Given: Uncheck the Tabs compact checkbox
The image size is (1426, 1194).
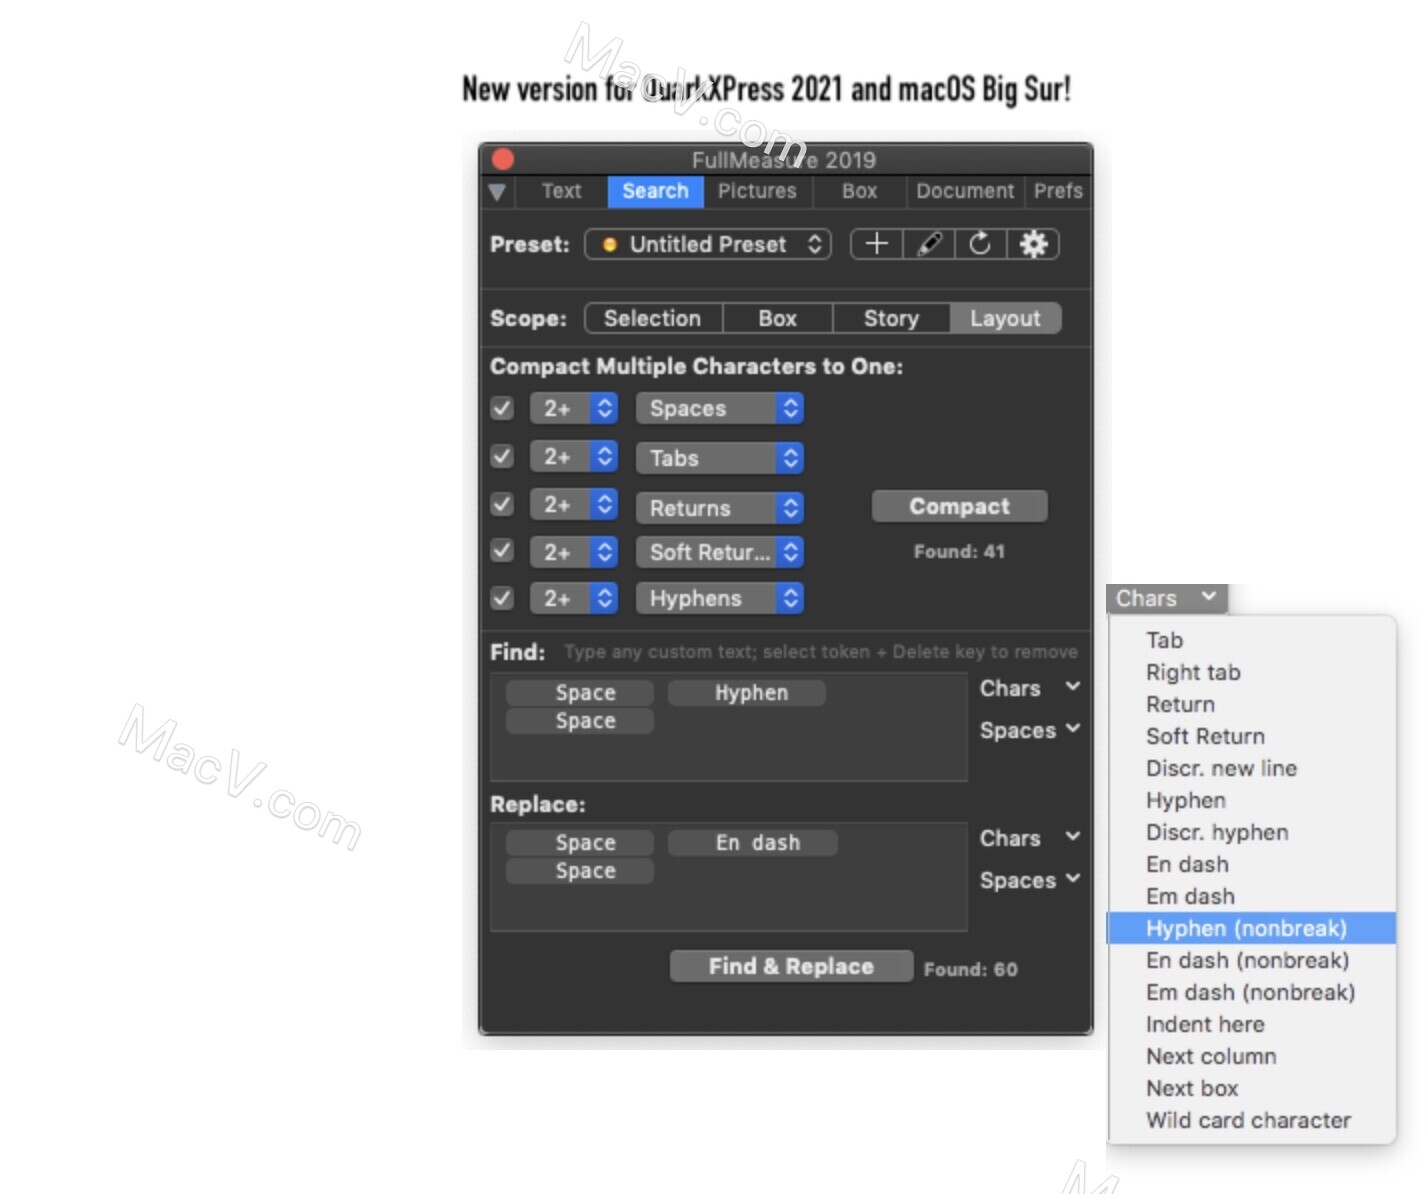Looking at the screenshot, I should coord(502,457).
